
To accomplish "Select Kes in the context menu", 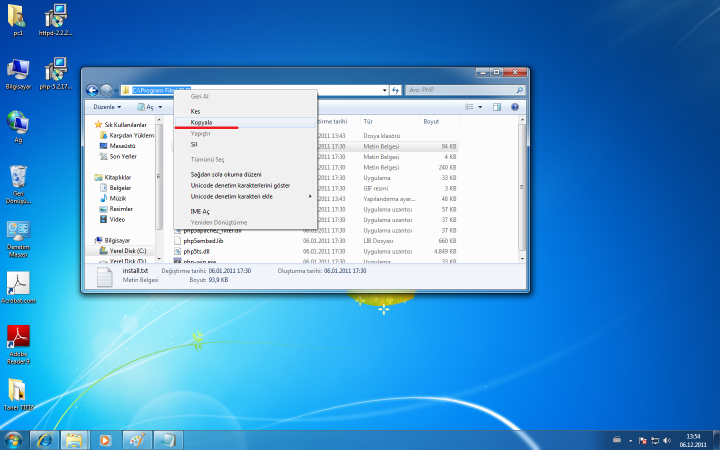I will (196, 111).
